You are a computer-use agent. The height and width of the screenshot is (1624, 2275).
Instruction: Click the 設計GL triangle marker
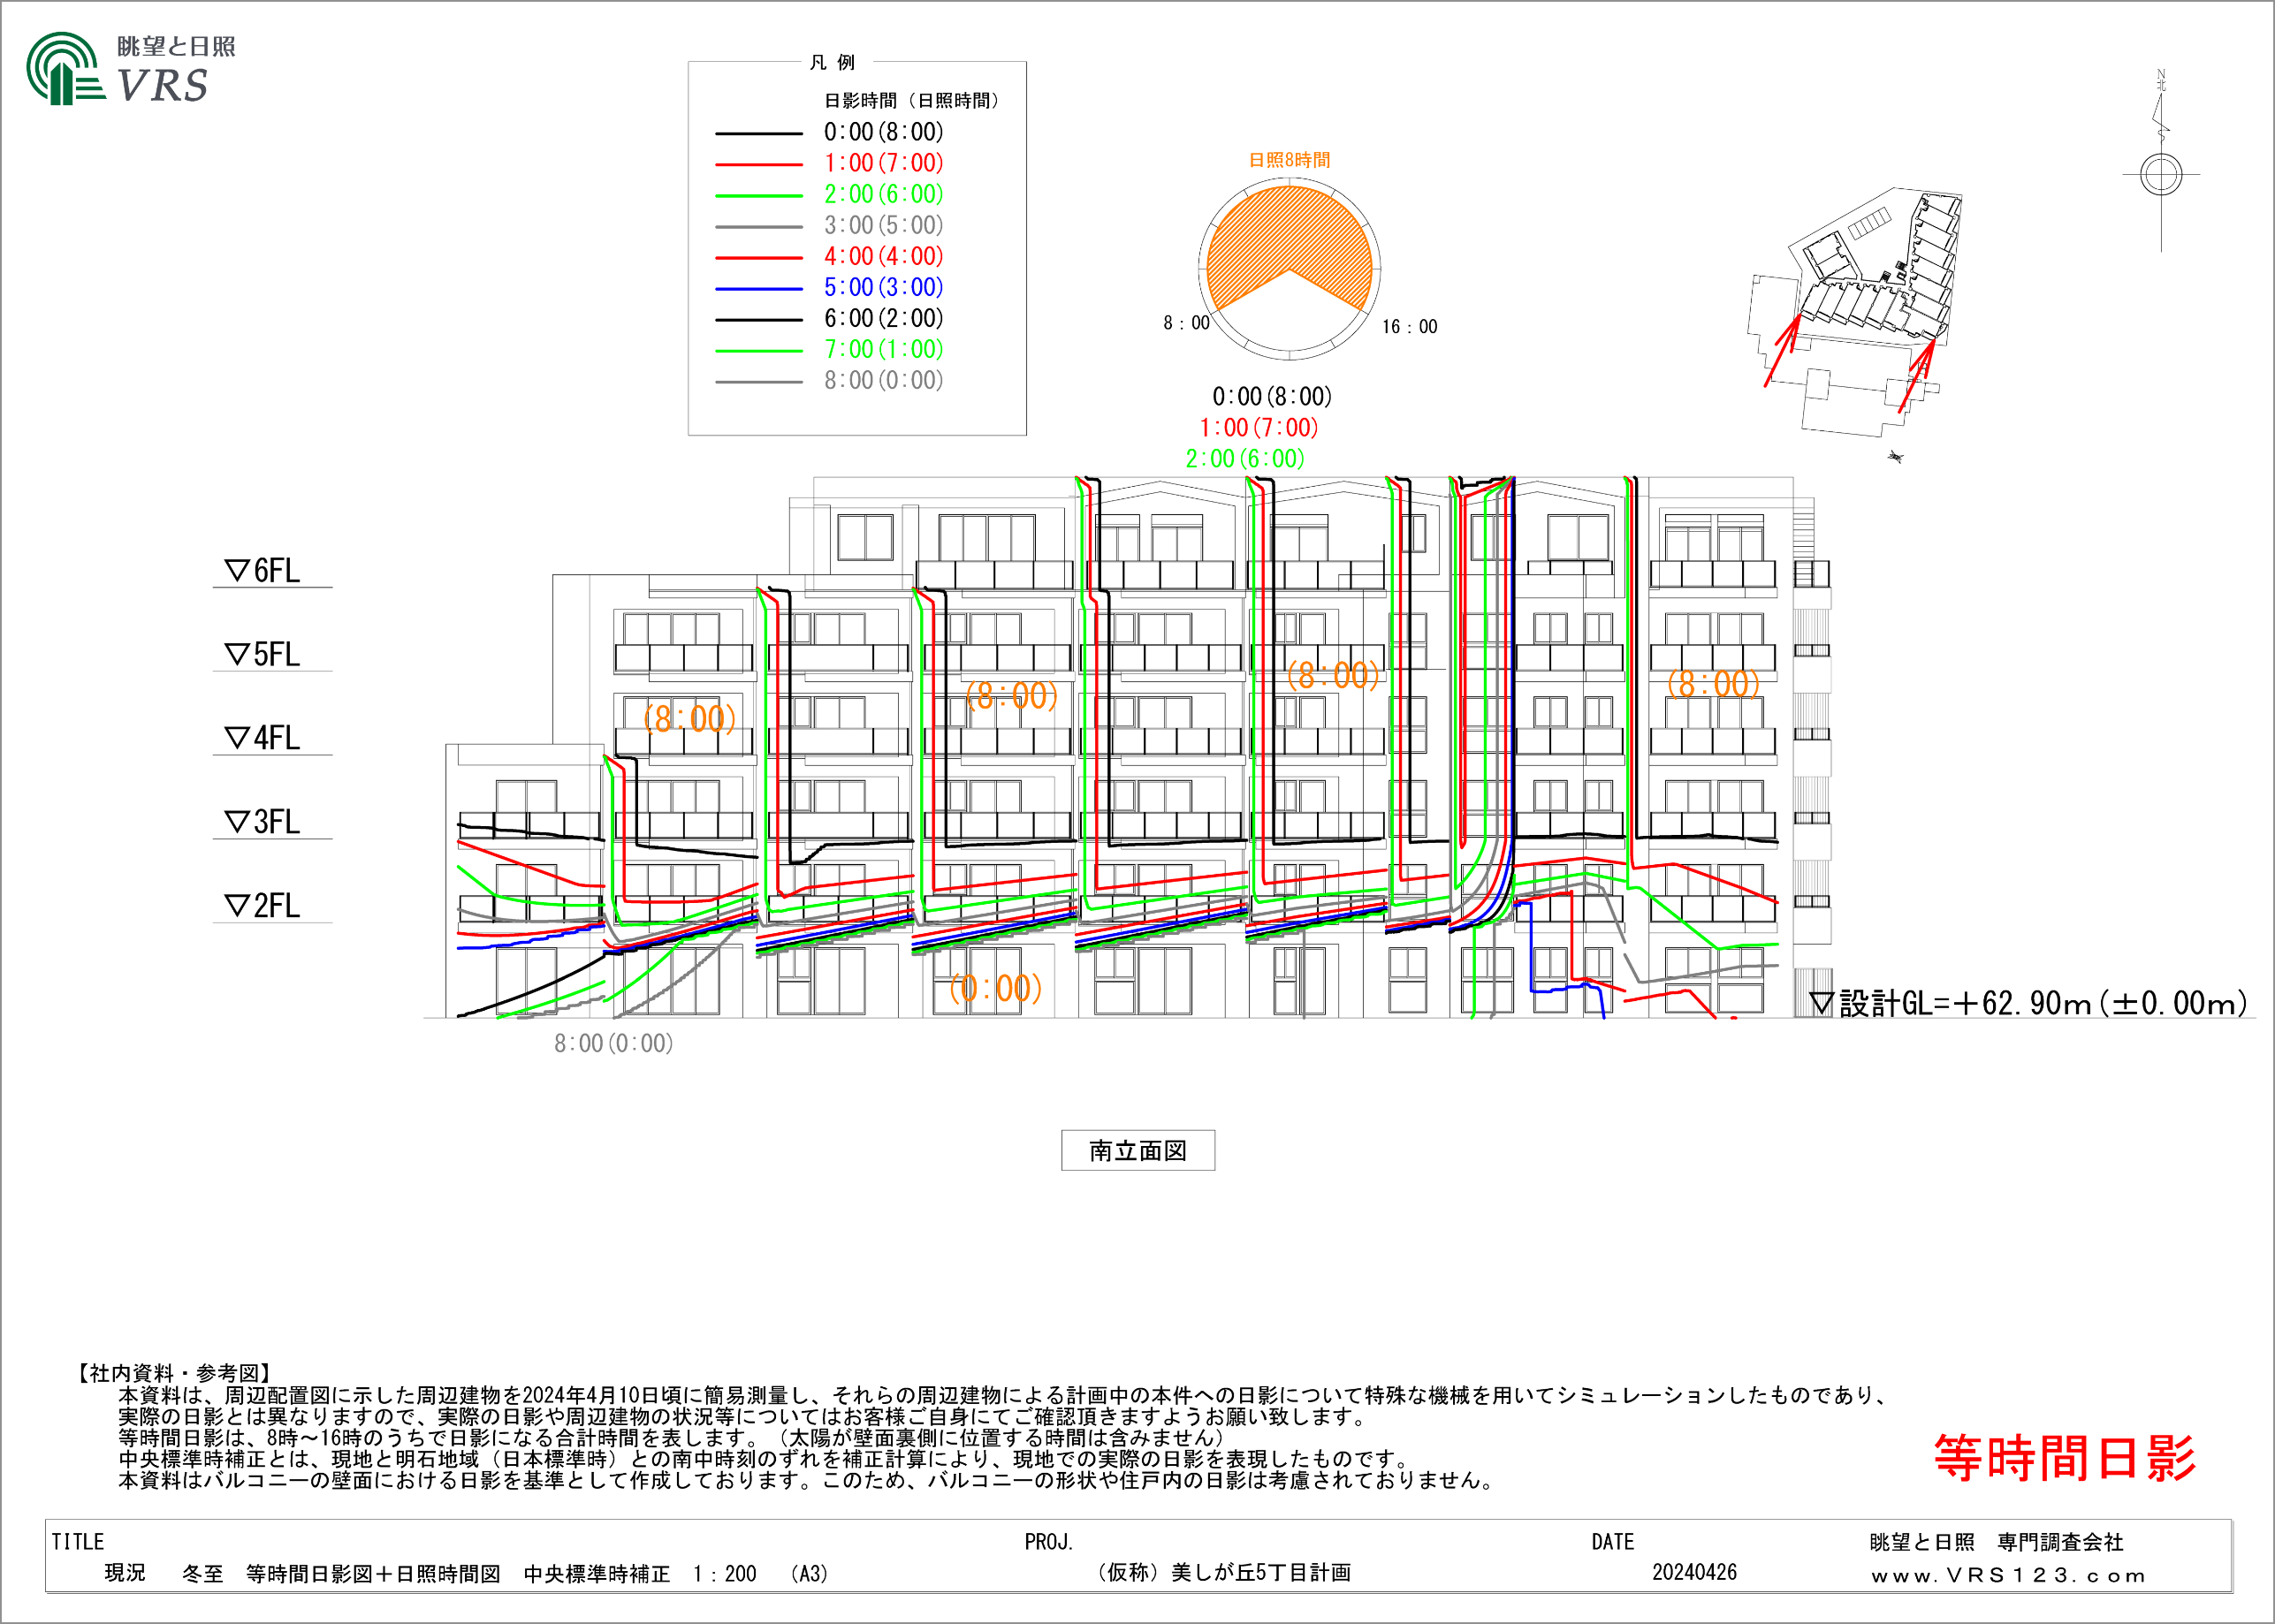point(1821,1003)
